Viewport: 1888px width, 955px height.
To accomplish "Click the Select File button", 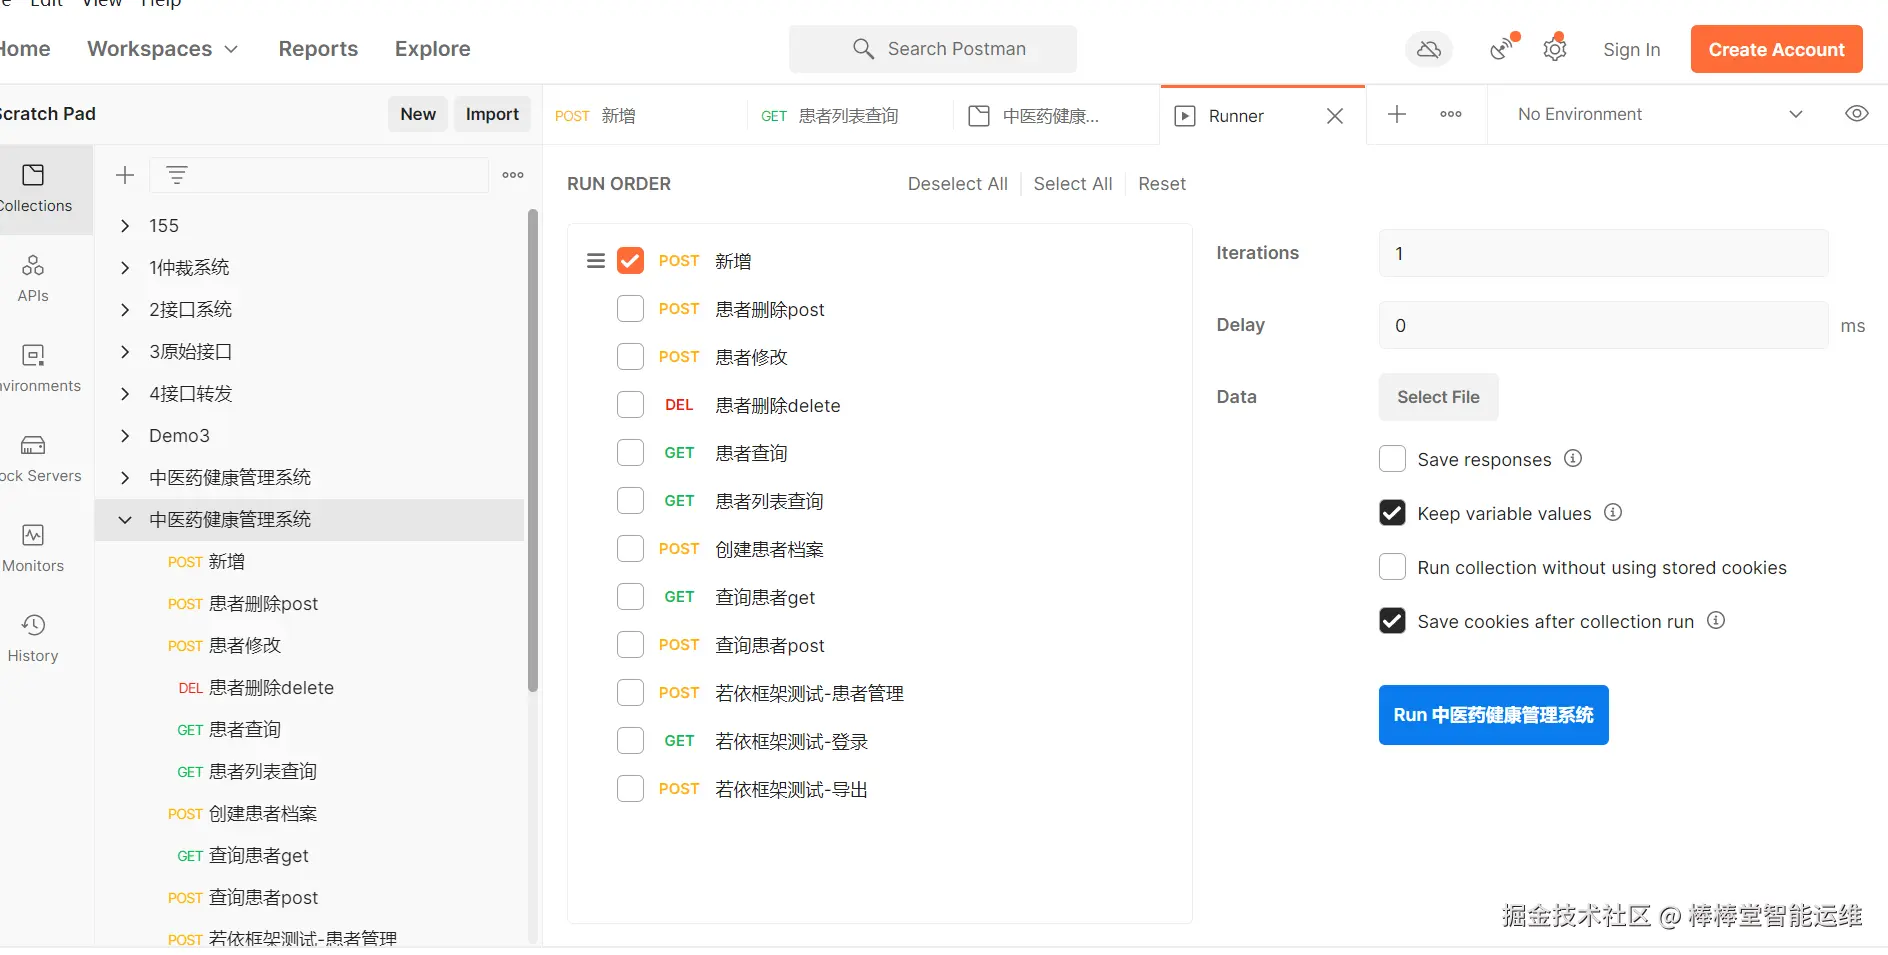I will click(x=1438, y=397).
